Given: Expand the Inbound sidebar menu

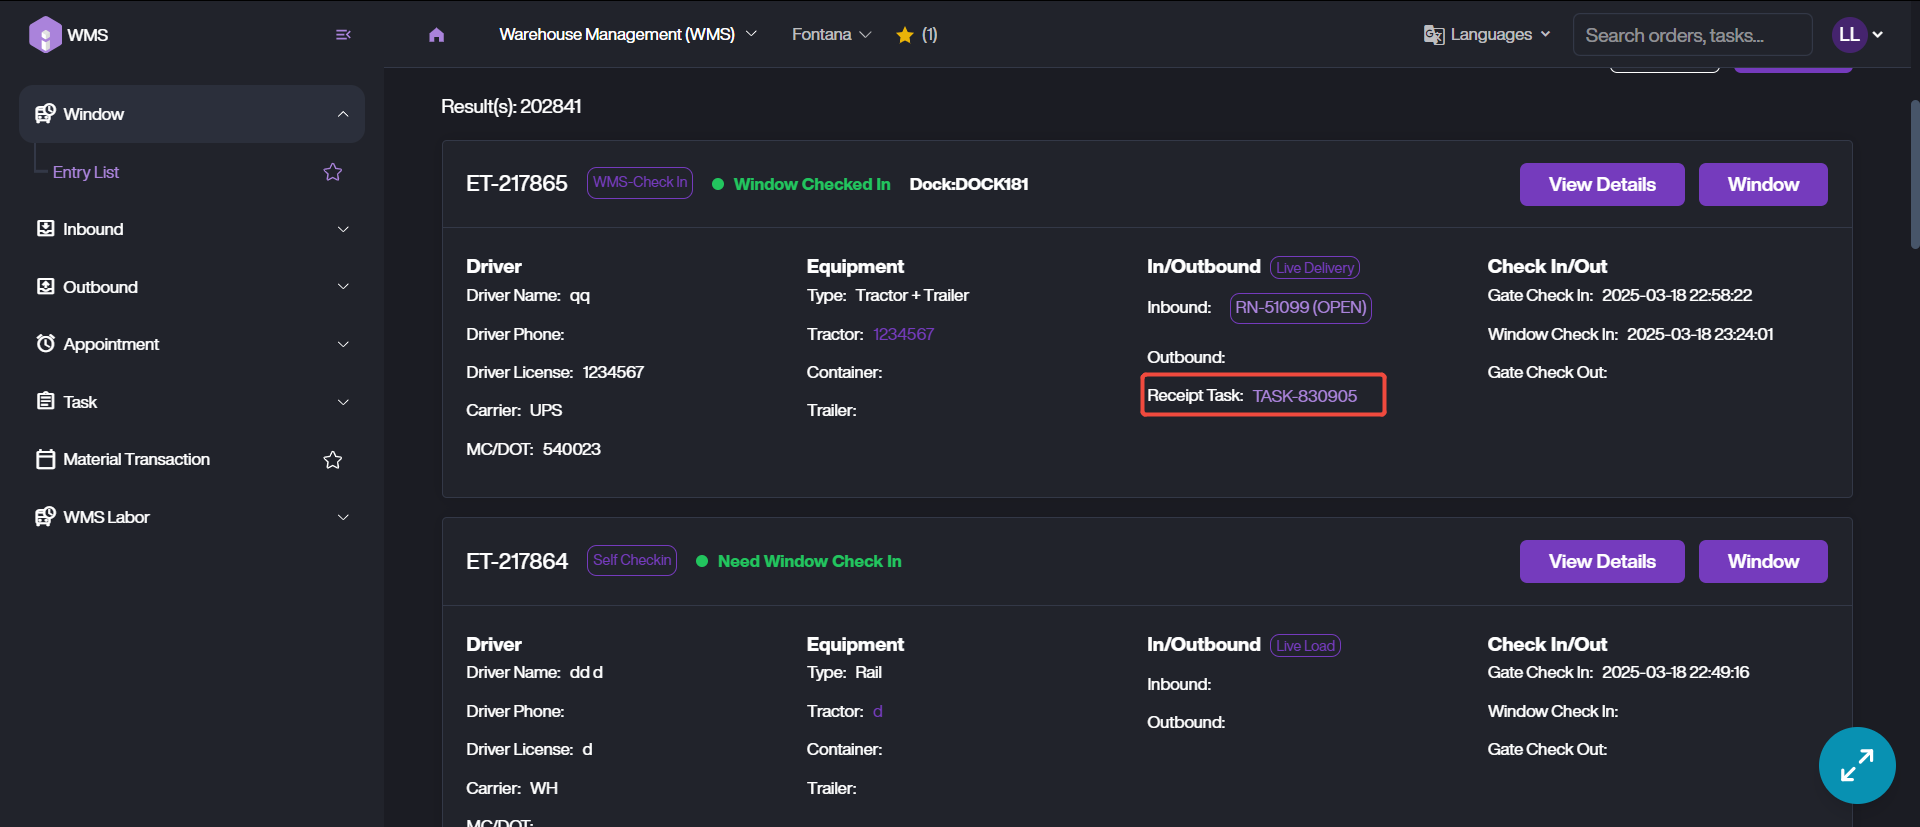Looking at the screenshot, I should (192, 229).
